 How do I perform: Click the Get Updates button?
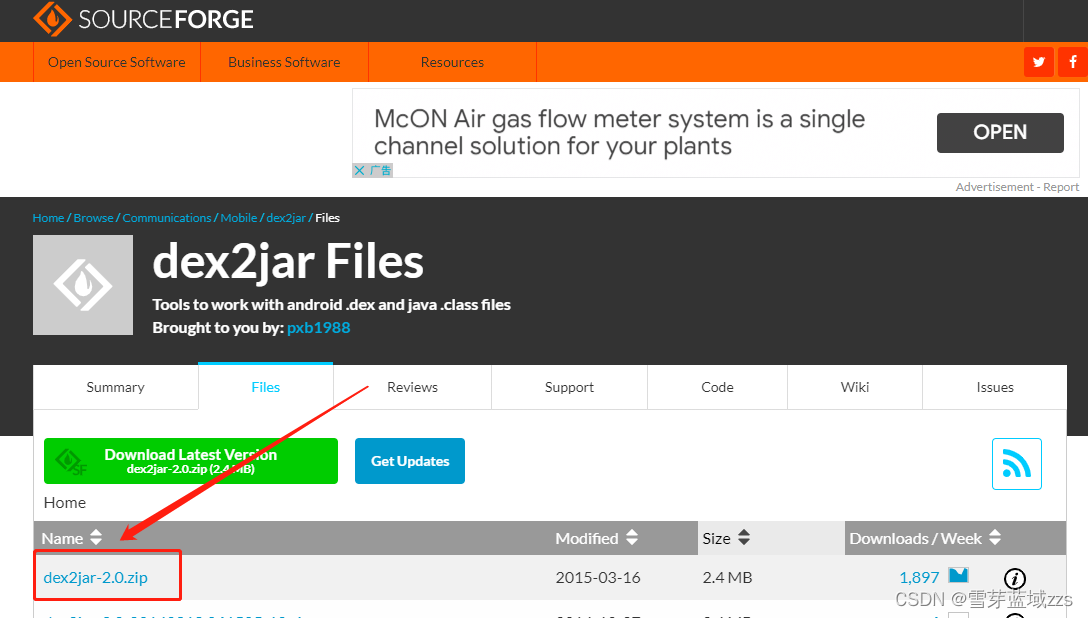point(410,461)
